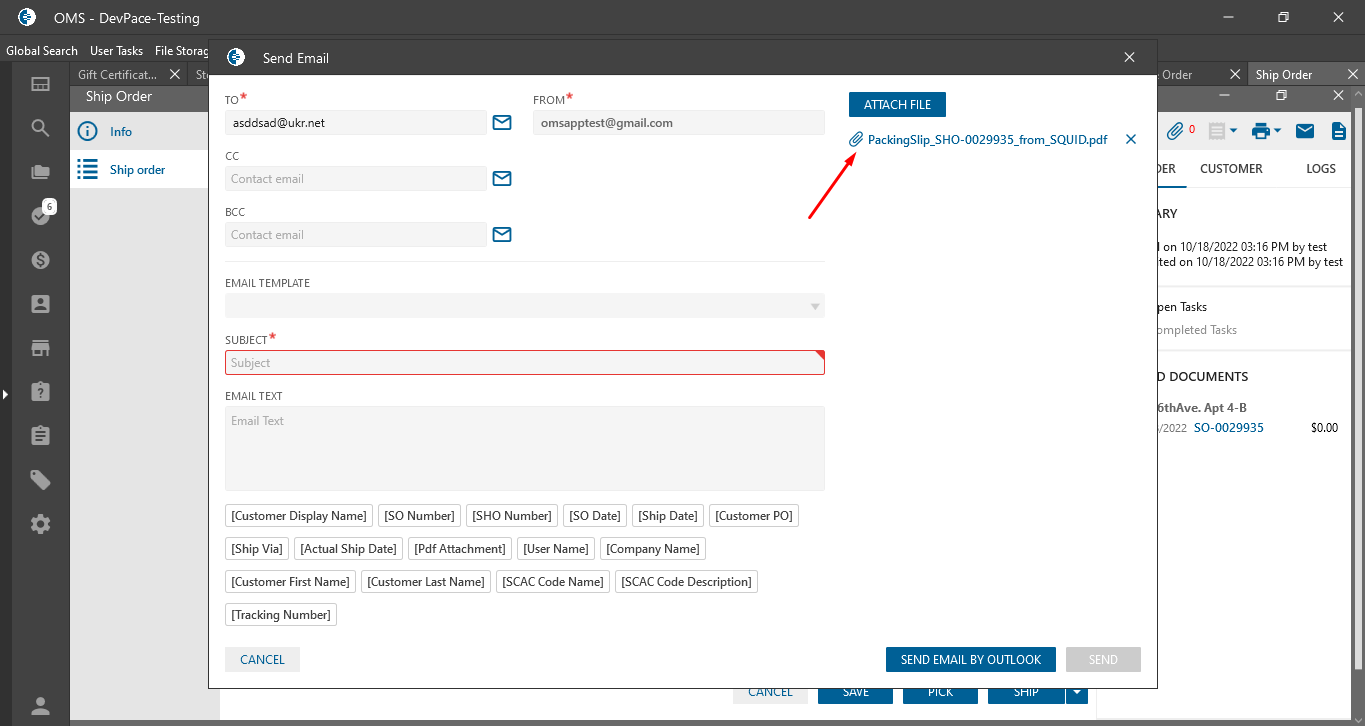Image resolution: width=1365 pixels, height=726 pixels.
Task: Open the TO contact email picker
Action: pos(502,122)
